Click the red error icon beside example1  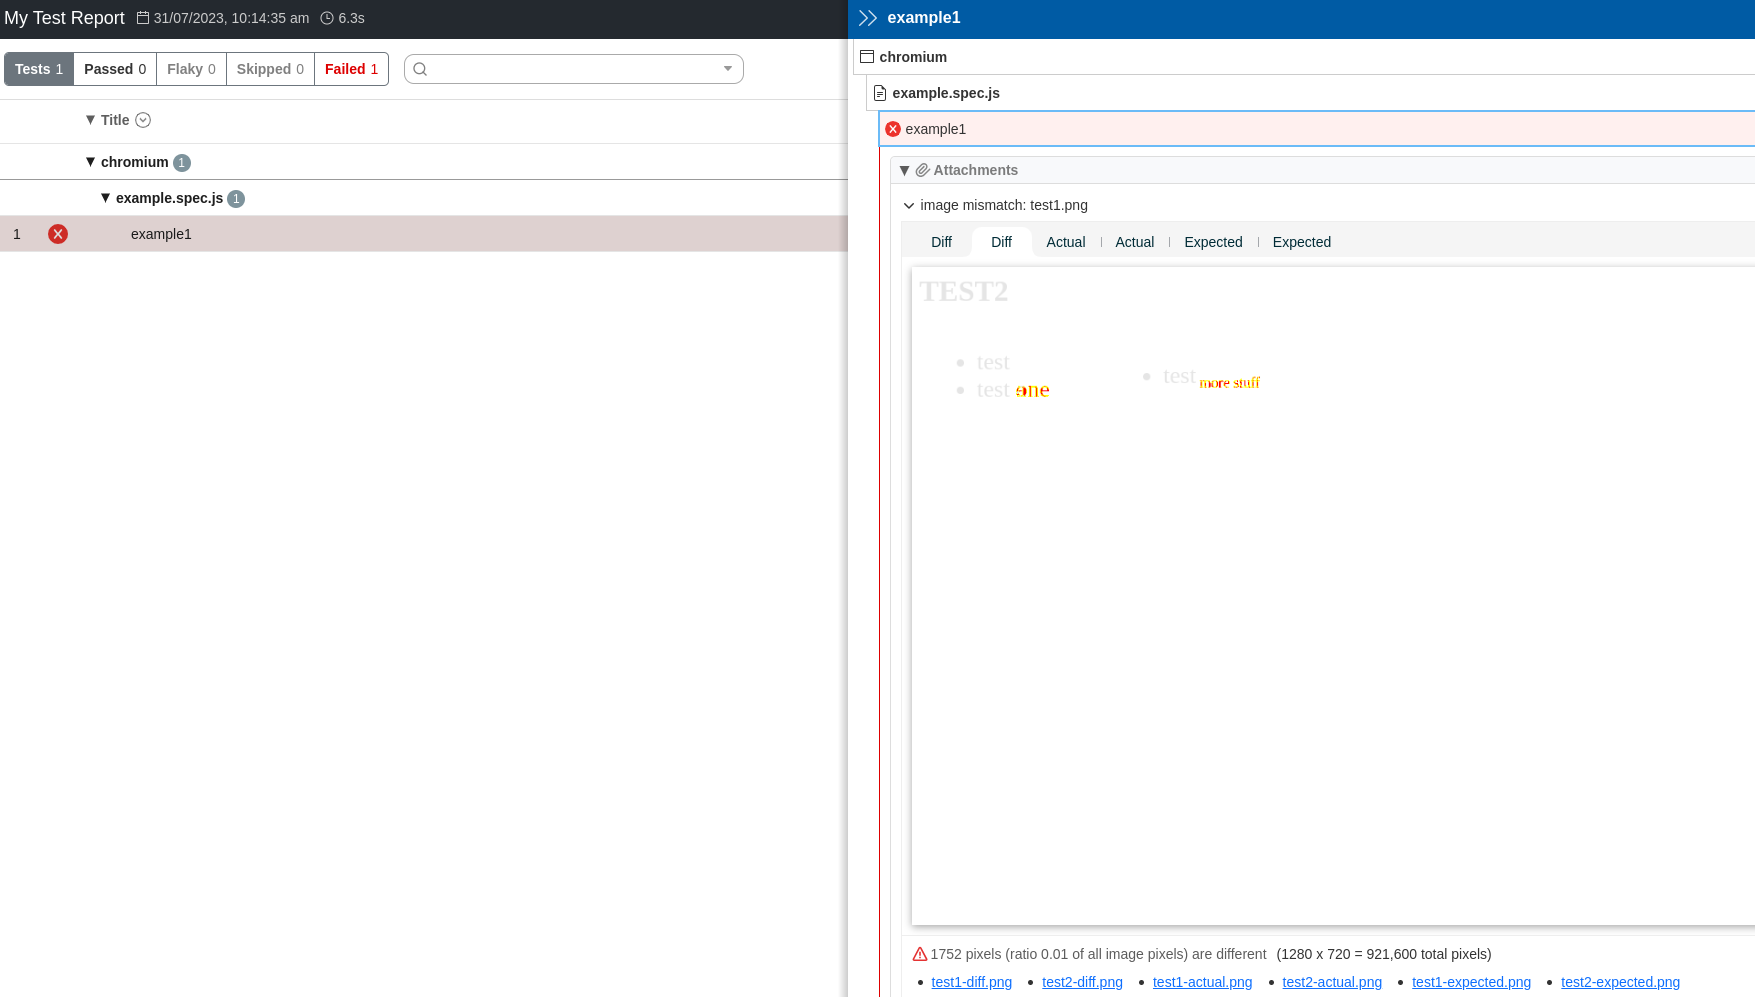(893, 128)
